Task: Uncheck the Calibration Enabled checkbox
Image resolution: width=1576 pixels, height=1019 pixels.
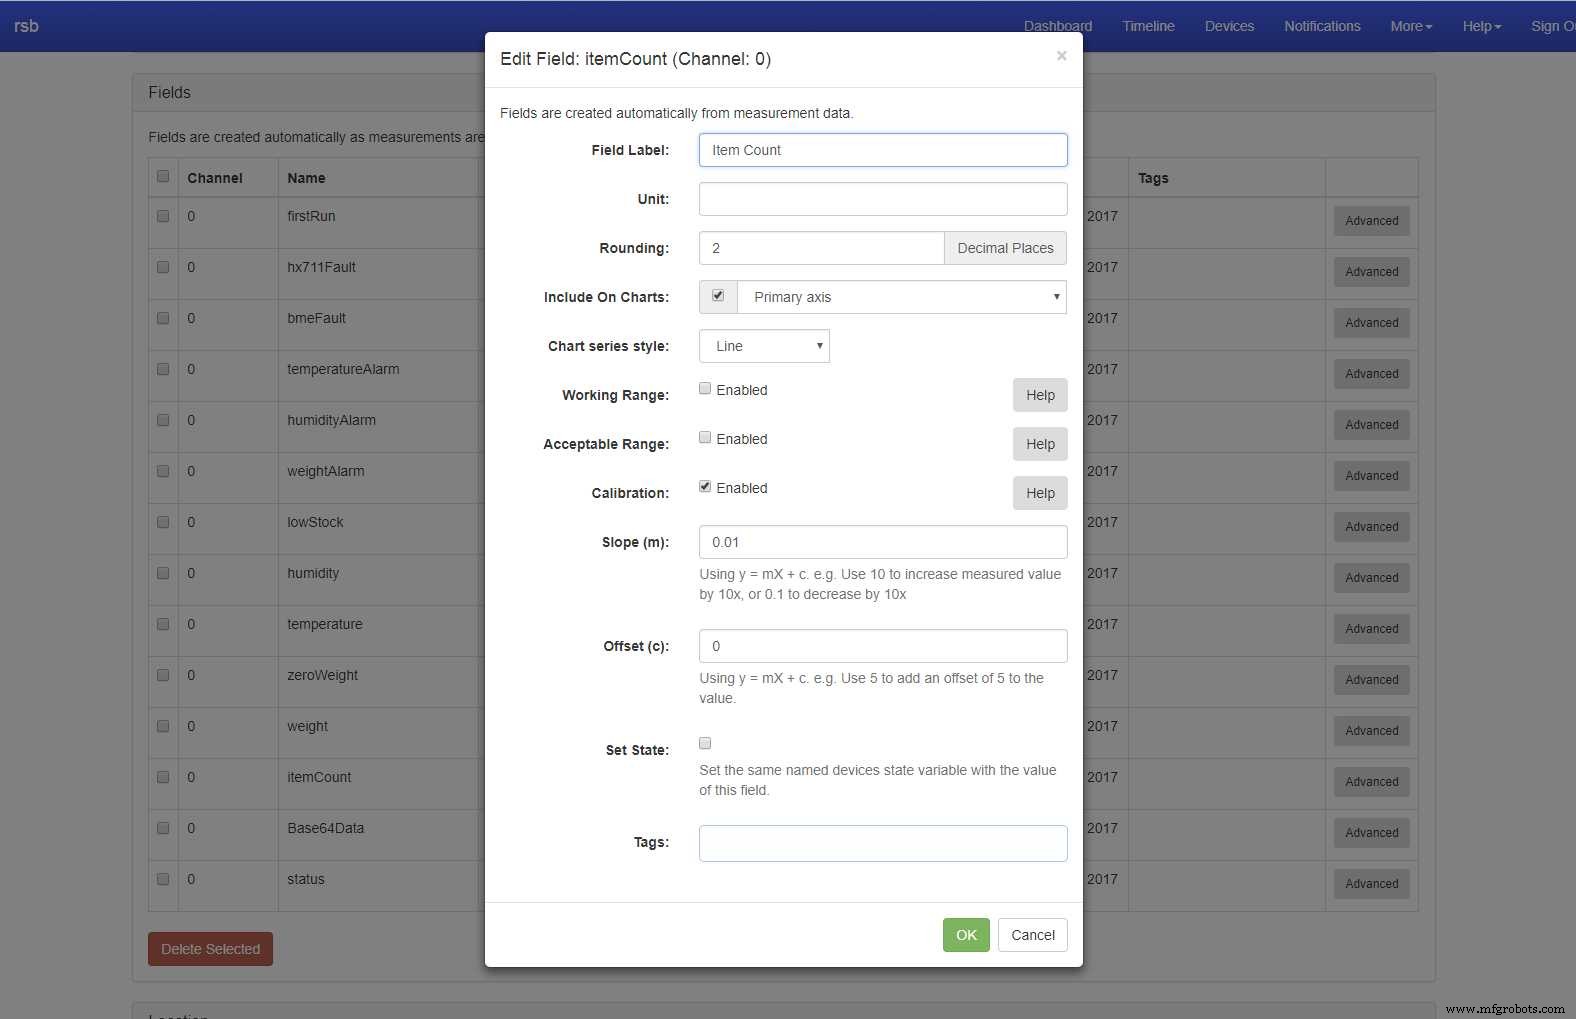Action: [705, 487]
